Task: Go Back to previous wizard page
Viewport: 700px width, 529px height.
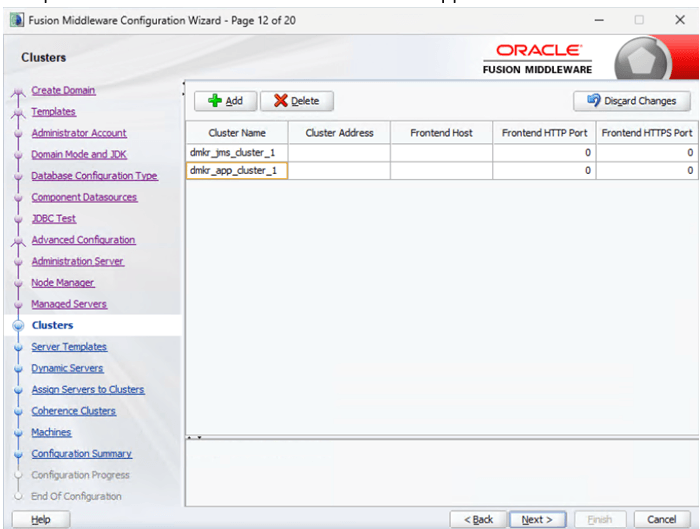Action: (x=478, y=520)
